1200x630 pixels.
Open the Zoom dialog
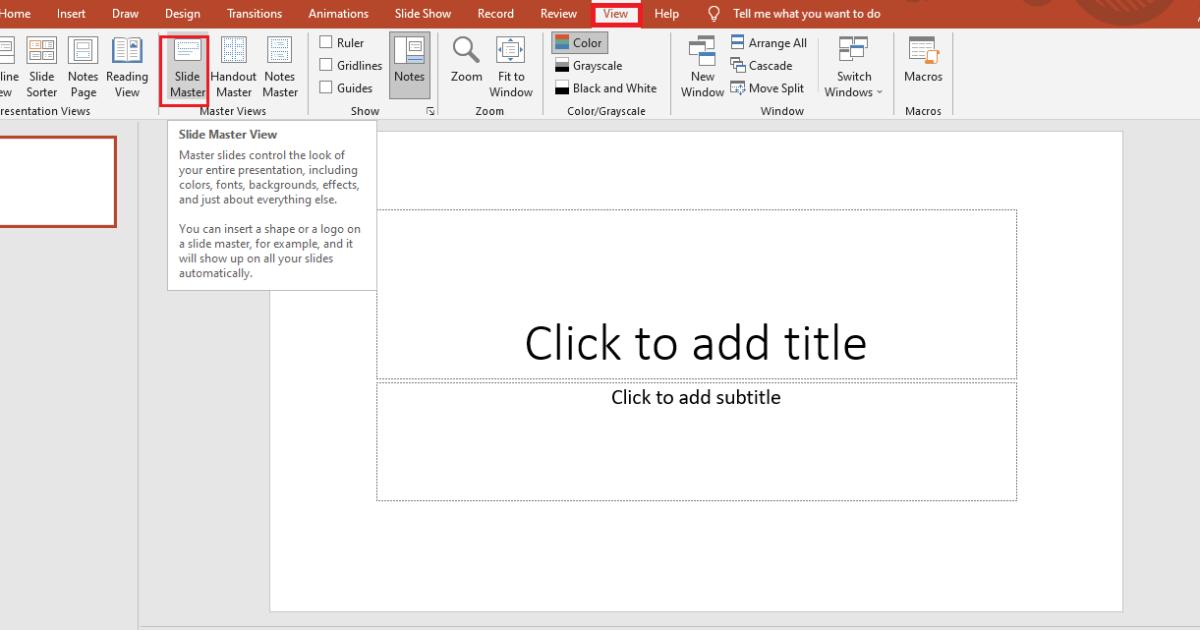point(465,67)
